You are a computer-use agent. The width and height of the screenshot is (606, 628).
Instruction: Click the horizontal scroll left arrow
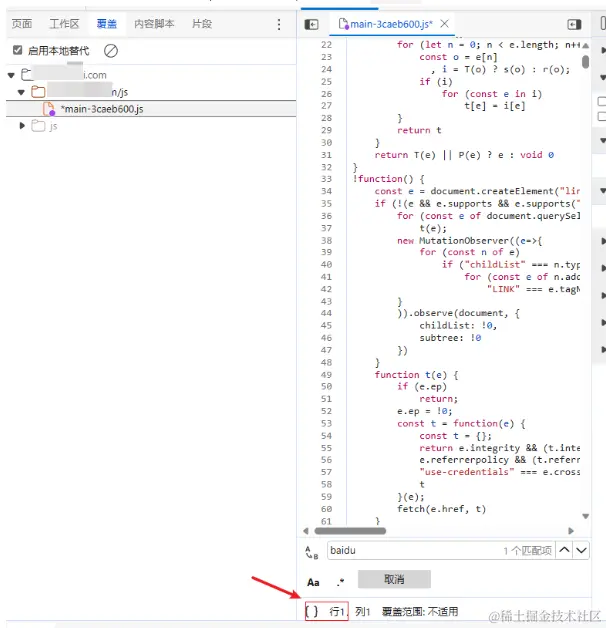[306, 531]
